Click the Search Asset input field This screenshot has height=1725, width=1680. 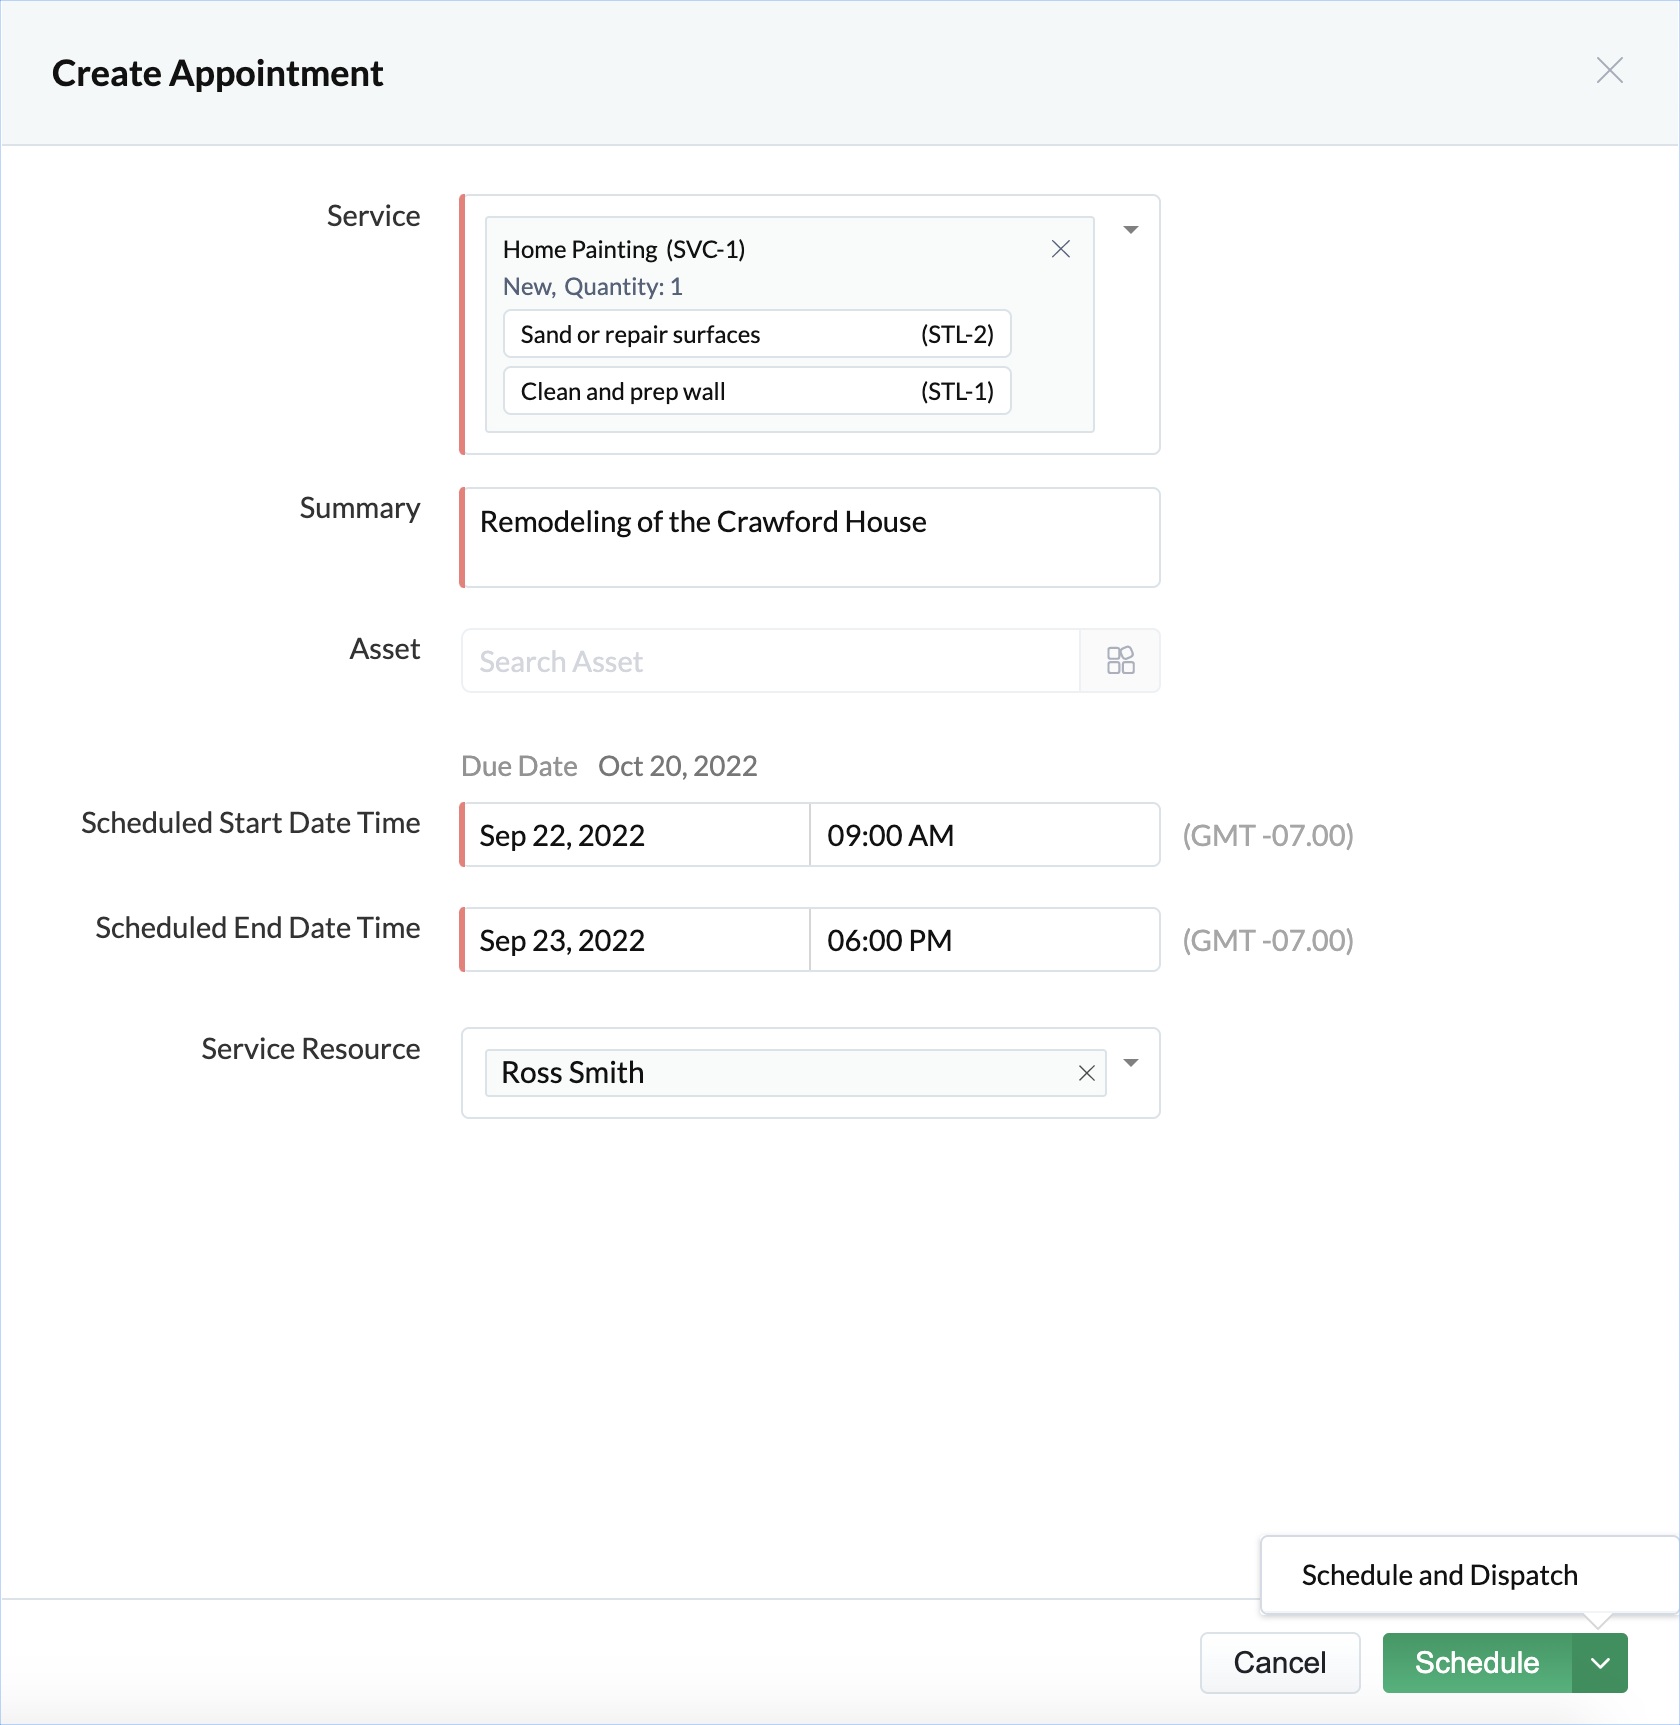770,661
